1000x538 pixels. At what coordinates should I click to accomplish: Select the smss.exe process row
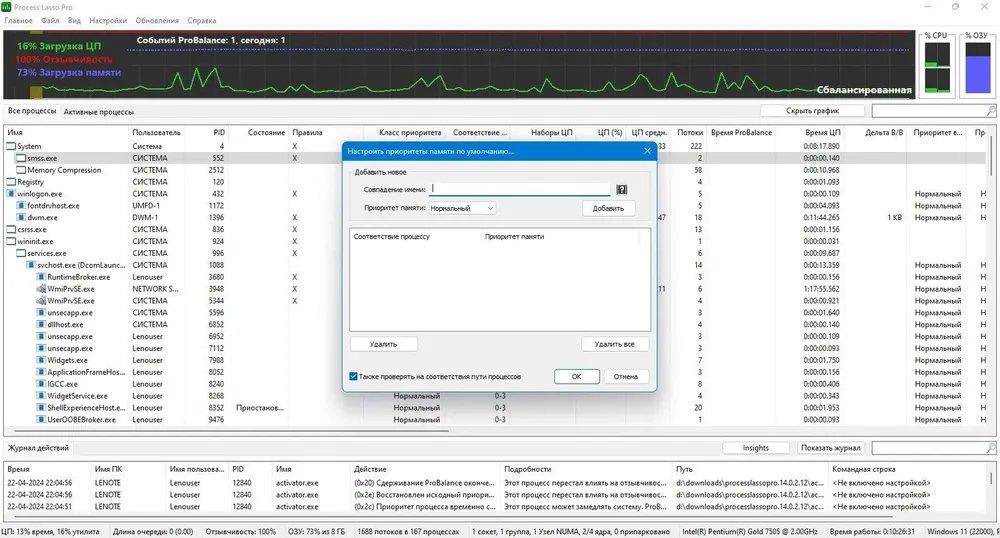pyautogui.click(x=494, y=158)
